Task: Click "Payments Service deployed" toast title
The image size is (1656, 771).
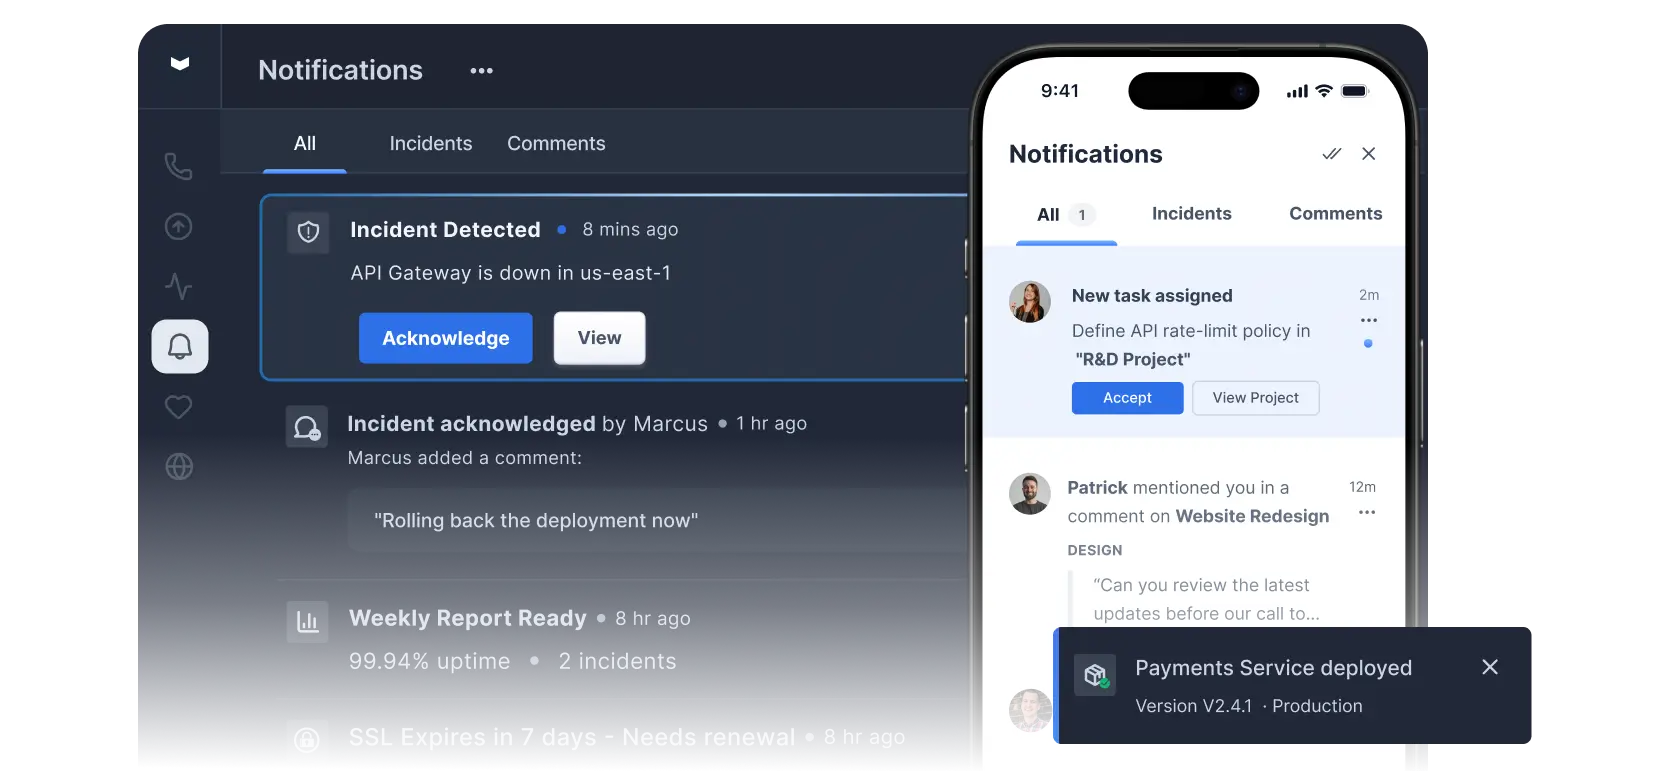Action: 1274,668
